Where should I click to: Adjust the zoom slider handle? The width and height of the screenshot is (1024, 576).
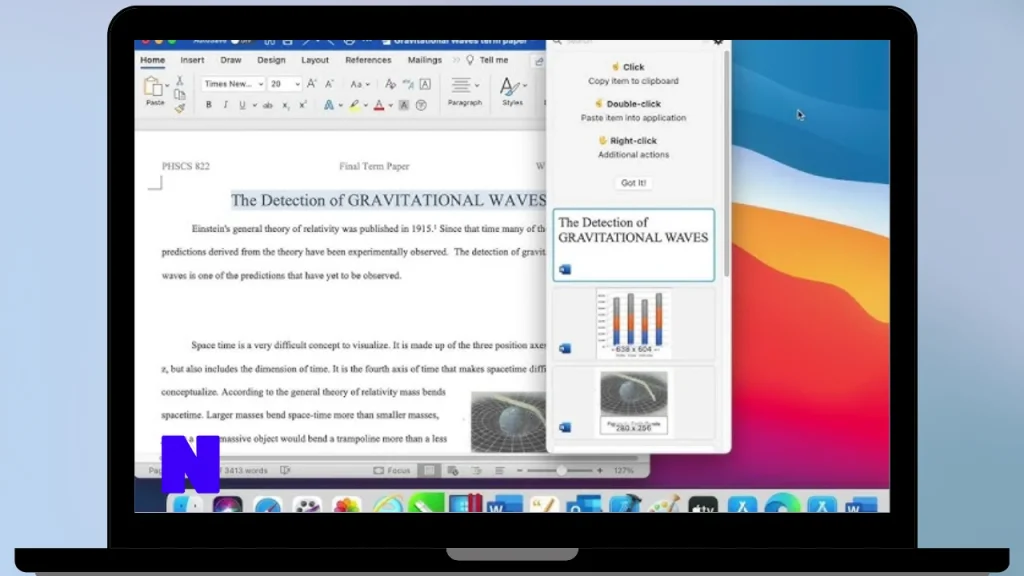pyautogui.click(x=561, y=470)
